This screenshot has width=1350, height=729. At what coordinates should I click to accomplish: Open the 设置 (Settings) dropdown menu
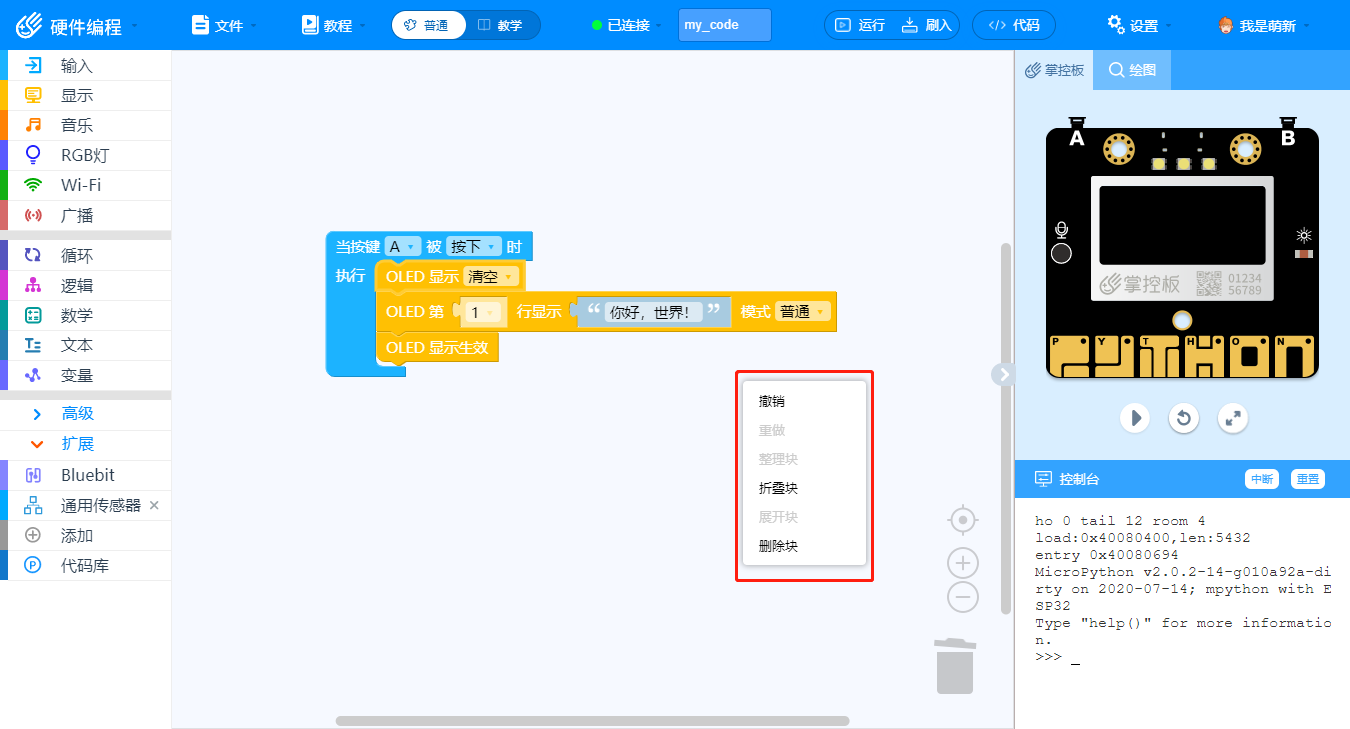pyautogui.click(x=1140, y=25)
